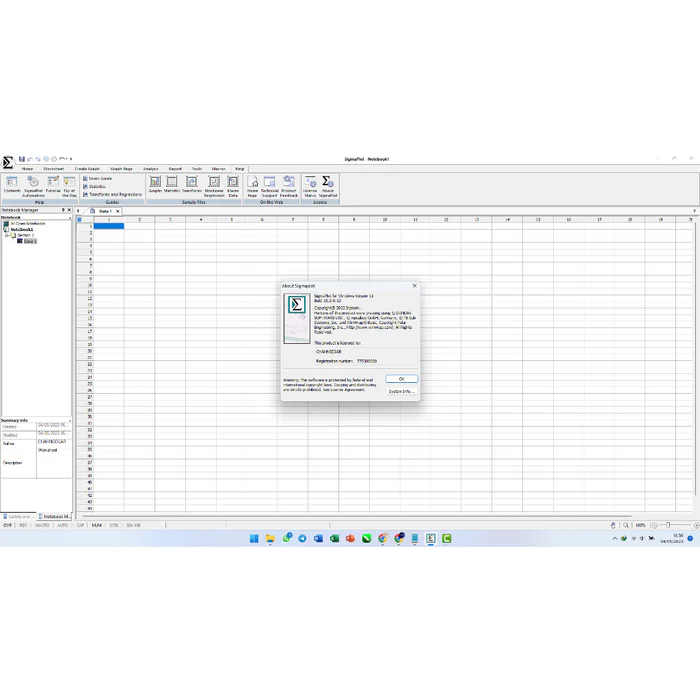This screenshot has width=700, height=700.
Task: Open the Graphs sample file
Action: tap(155, 184)
